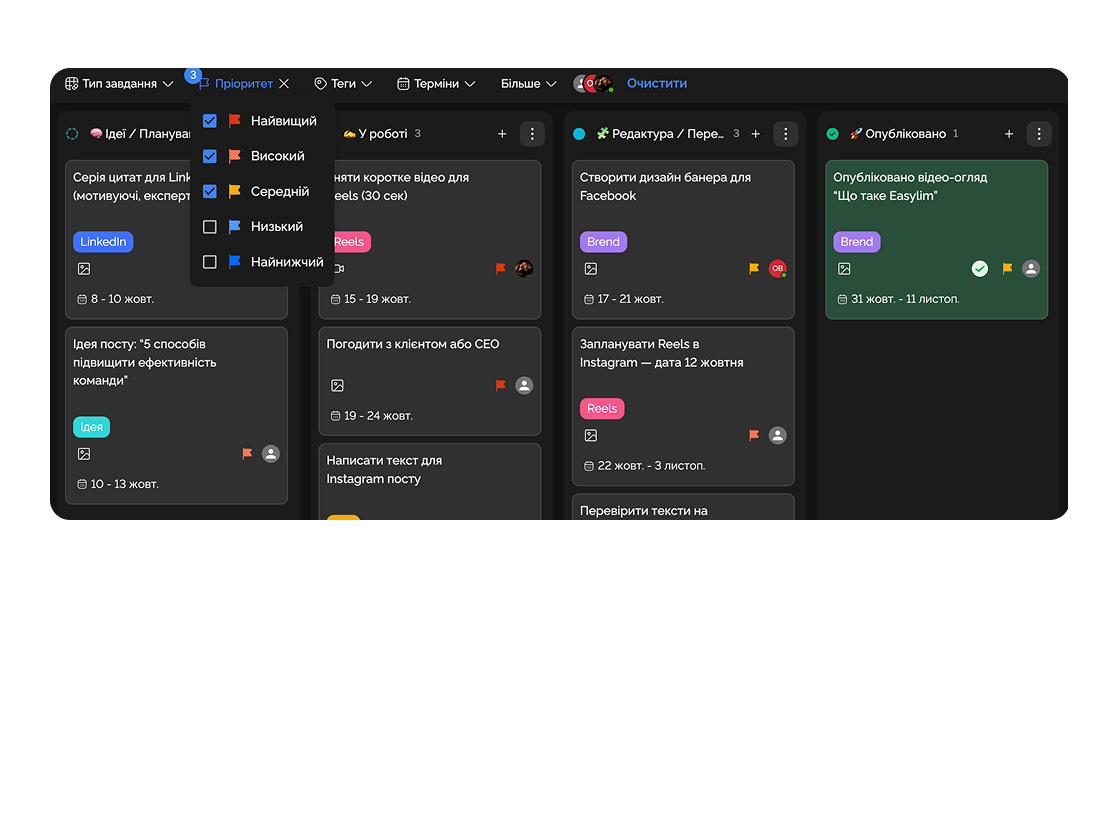The height and width of the screenshot is (838, 1118).
Task: Click the purple Brend tag on Facebook card
Action: click(x=603, y=242)
